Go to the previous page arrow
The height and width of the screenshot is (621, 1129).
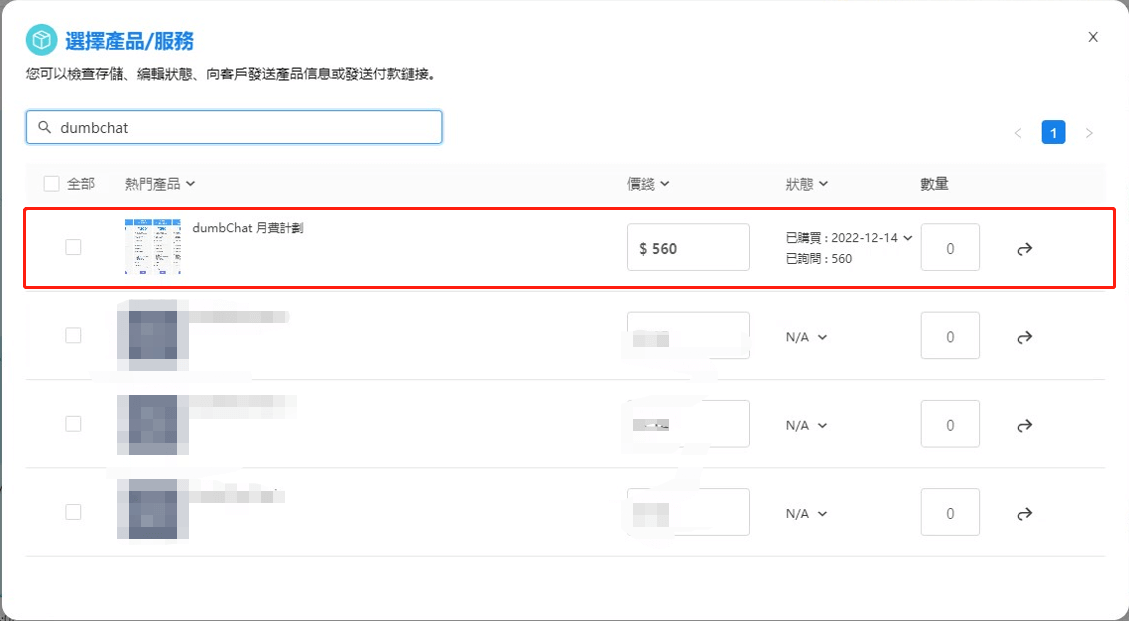tap(1018, 133)
